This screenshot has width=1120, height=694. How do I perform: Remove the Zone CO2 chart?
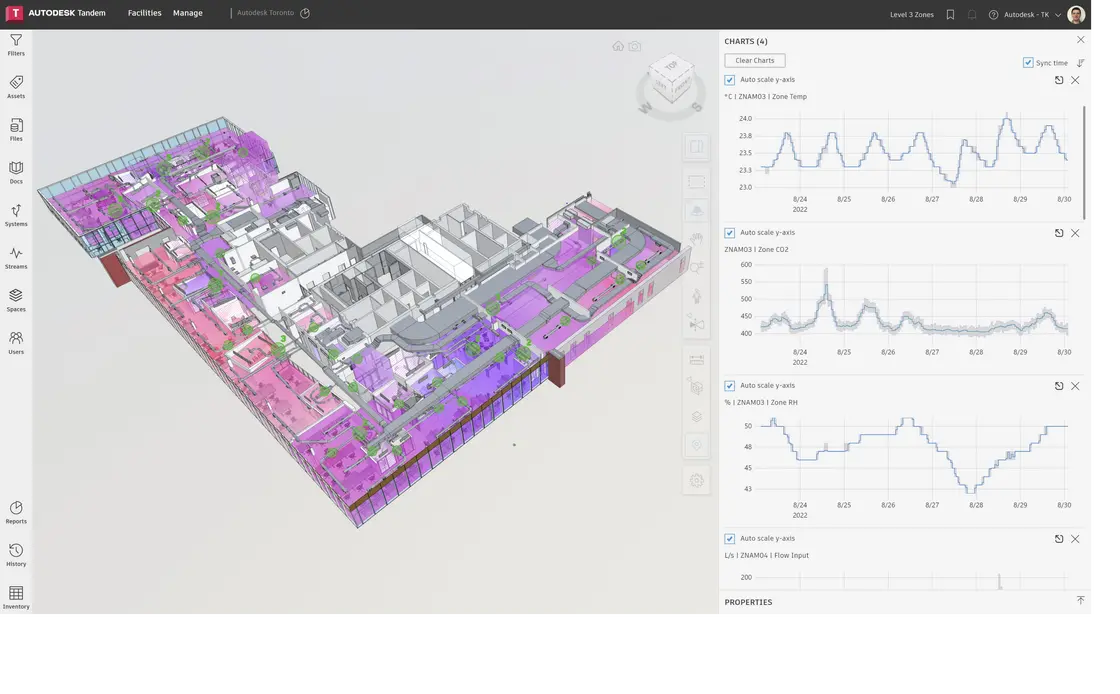[1075, 233]
